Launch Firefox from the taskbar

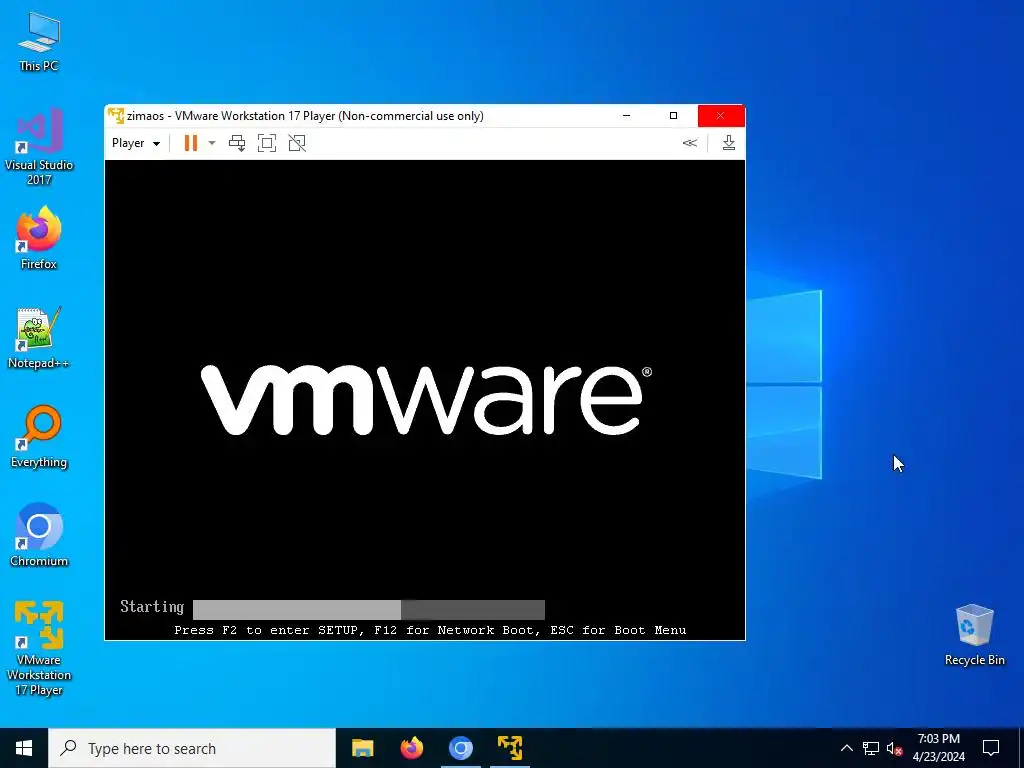click(411, 748)
